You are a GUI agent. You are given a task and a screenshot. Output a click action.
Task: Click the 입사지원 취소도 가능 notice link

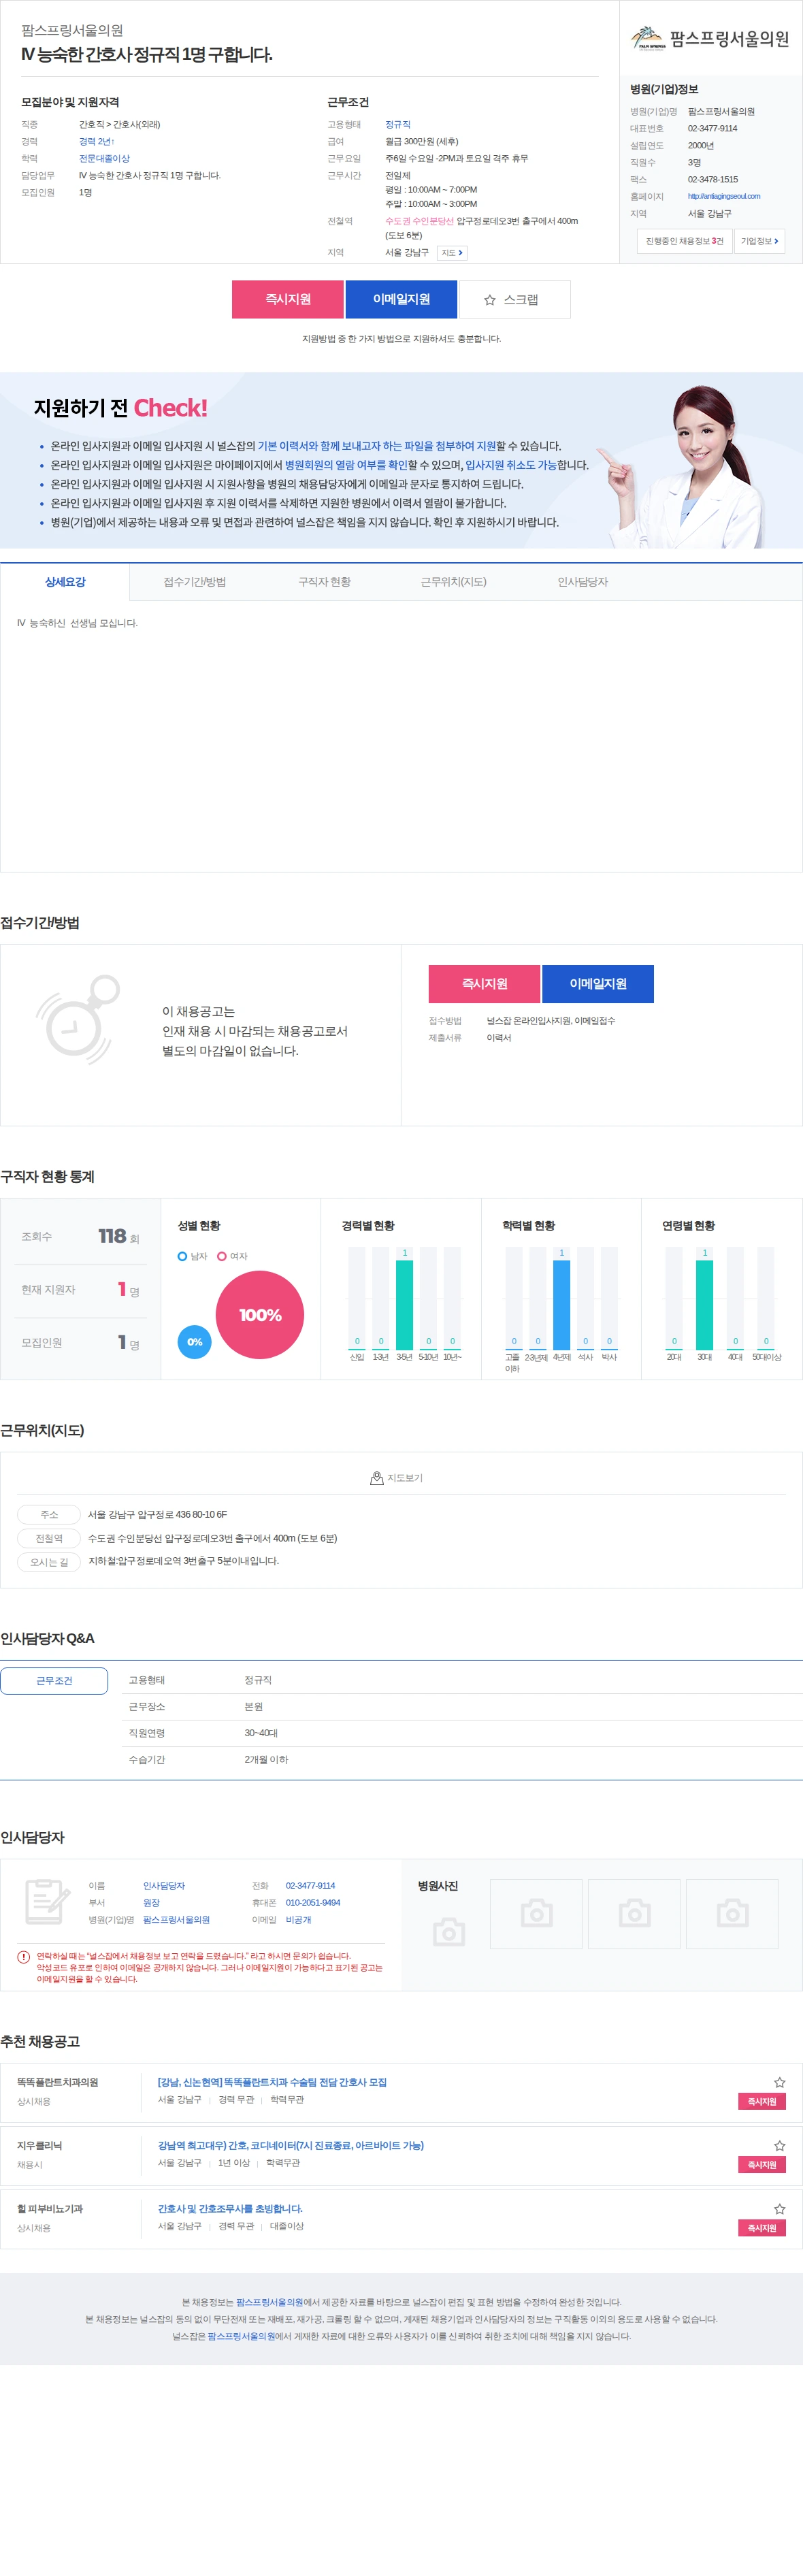[511, 465]
